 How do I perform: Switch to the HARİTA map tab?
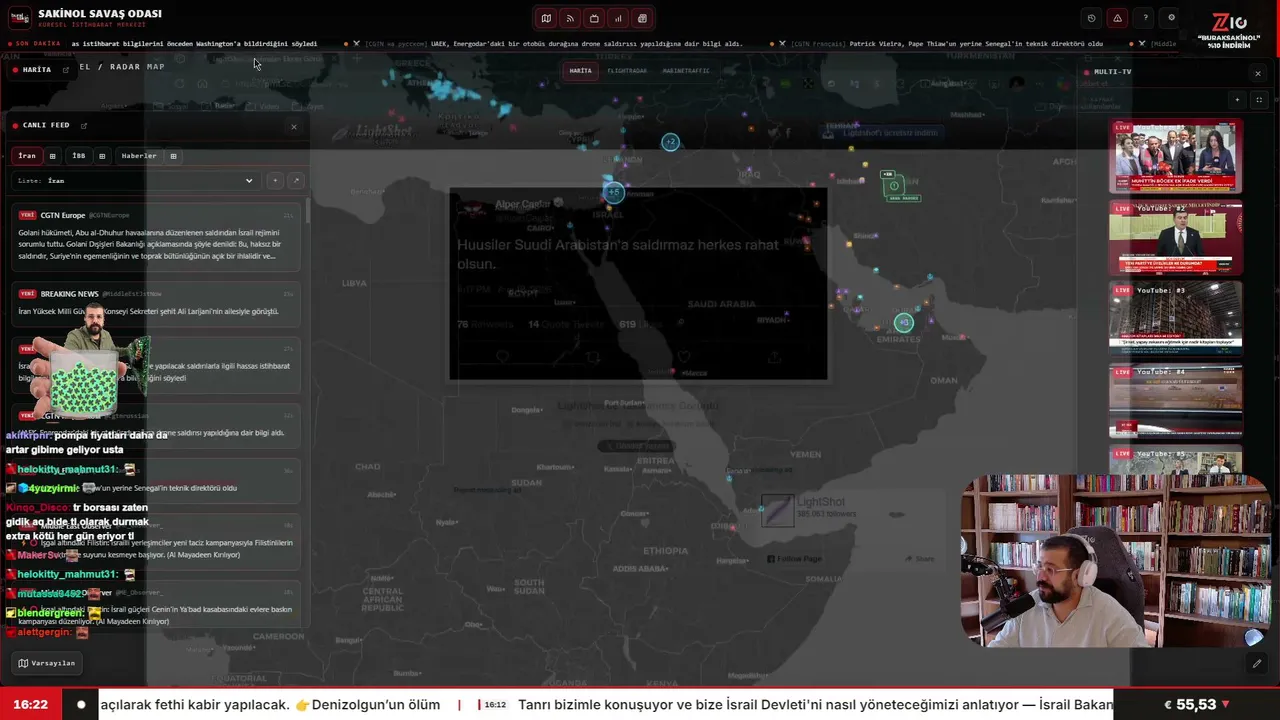pyautogui.click(x=581, y=71)
